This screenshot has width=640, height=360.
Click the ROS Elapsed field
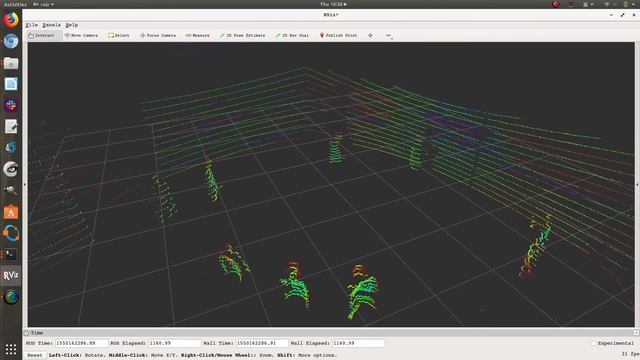click(x=174, y=343)
